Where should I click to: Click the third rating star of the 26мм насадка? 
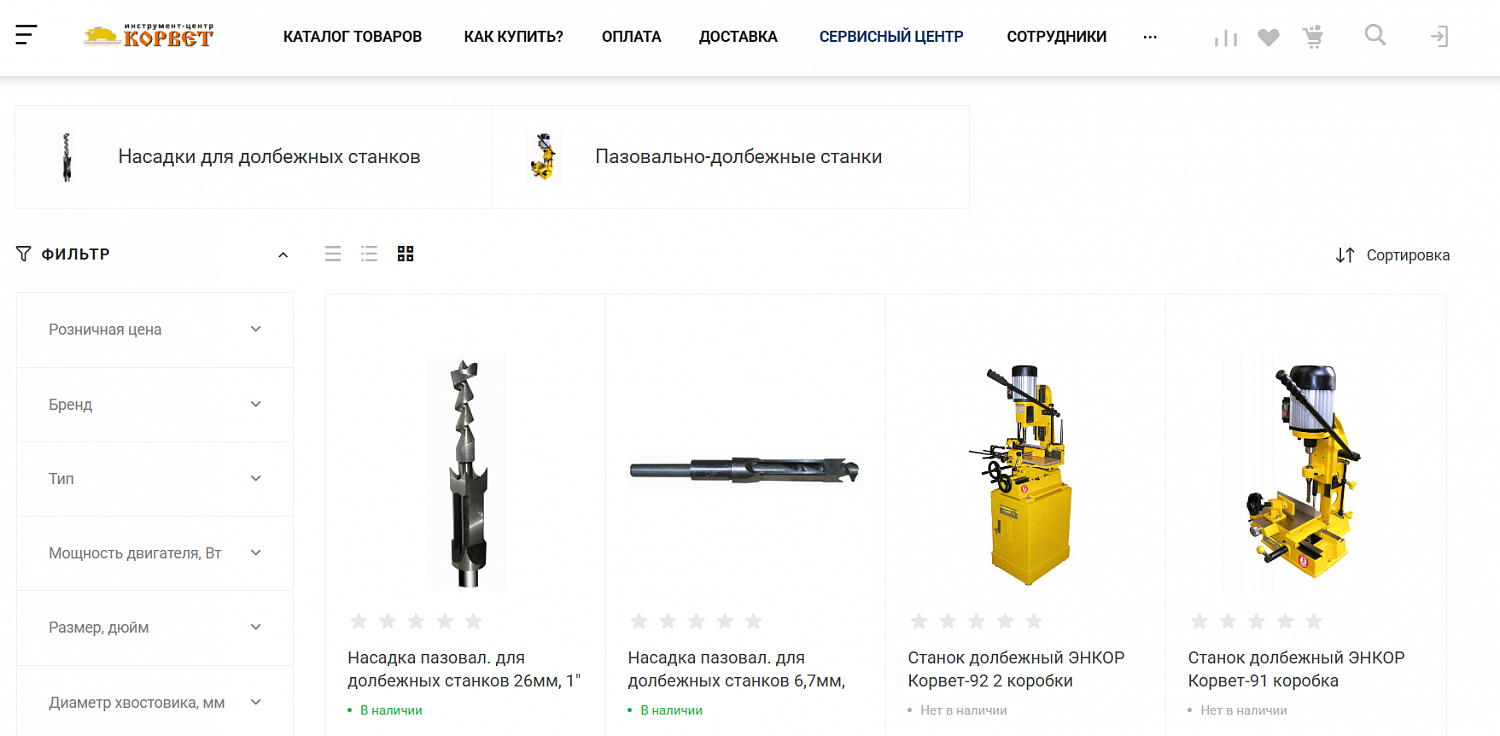pos(416,621)
